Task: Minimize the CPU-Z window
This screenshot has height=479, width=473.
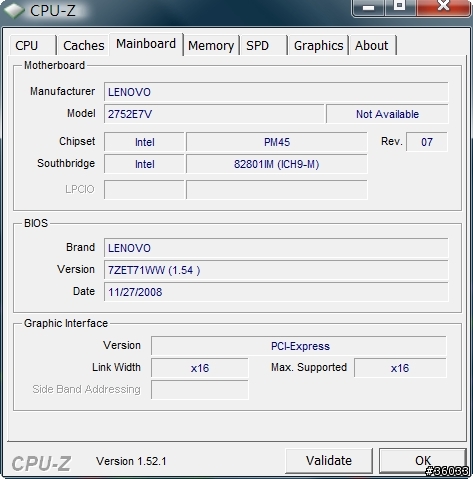Action: 368,7
